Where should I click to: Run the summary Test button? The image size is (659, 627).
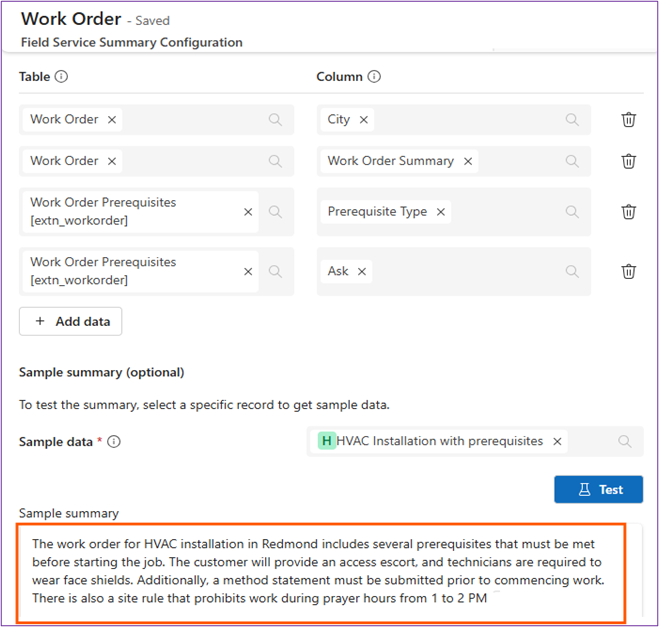point(598,490)
